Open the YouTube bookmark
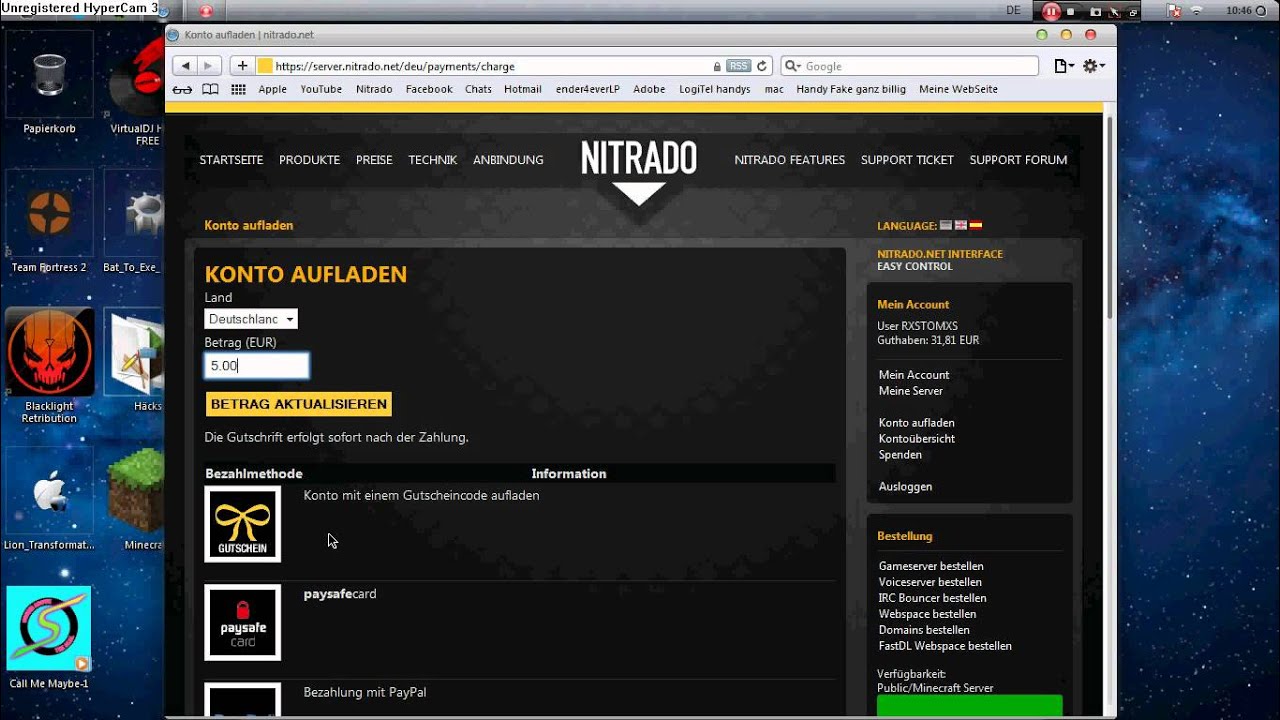Viewport: 1280px width, 720px height. (x=321, y=89)
